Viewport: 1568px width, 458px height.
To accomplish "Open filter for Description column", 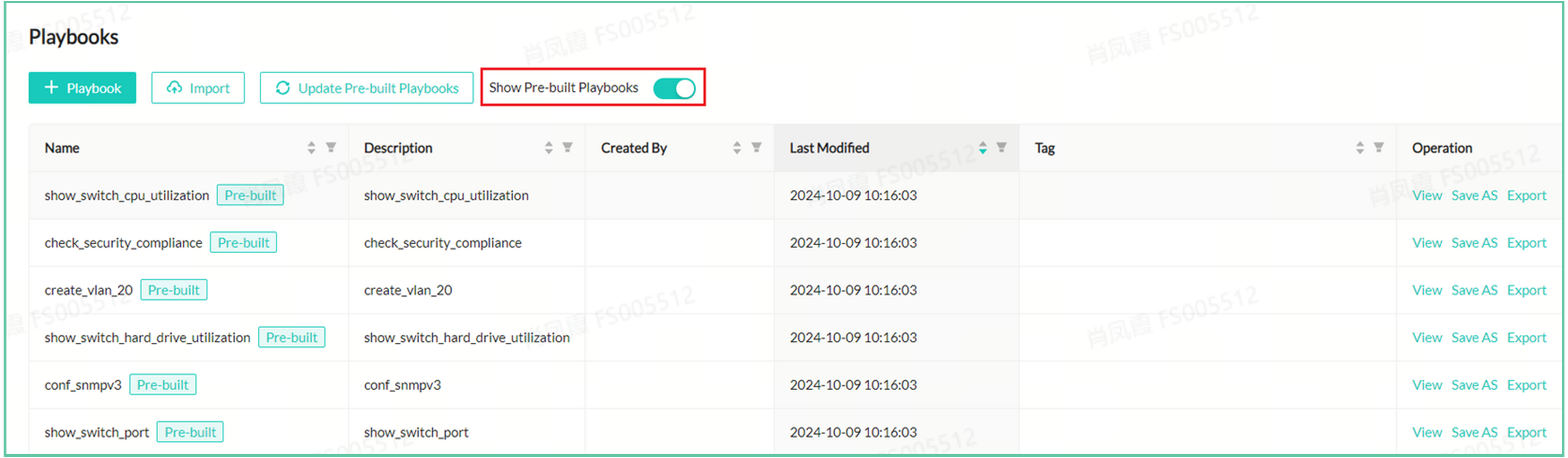I will (567, 148).
